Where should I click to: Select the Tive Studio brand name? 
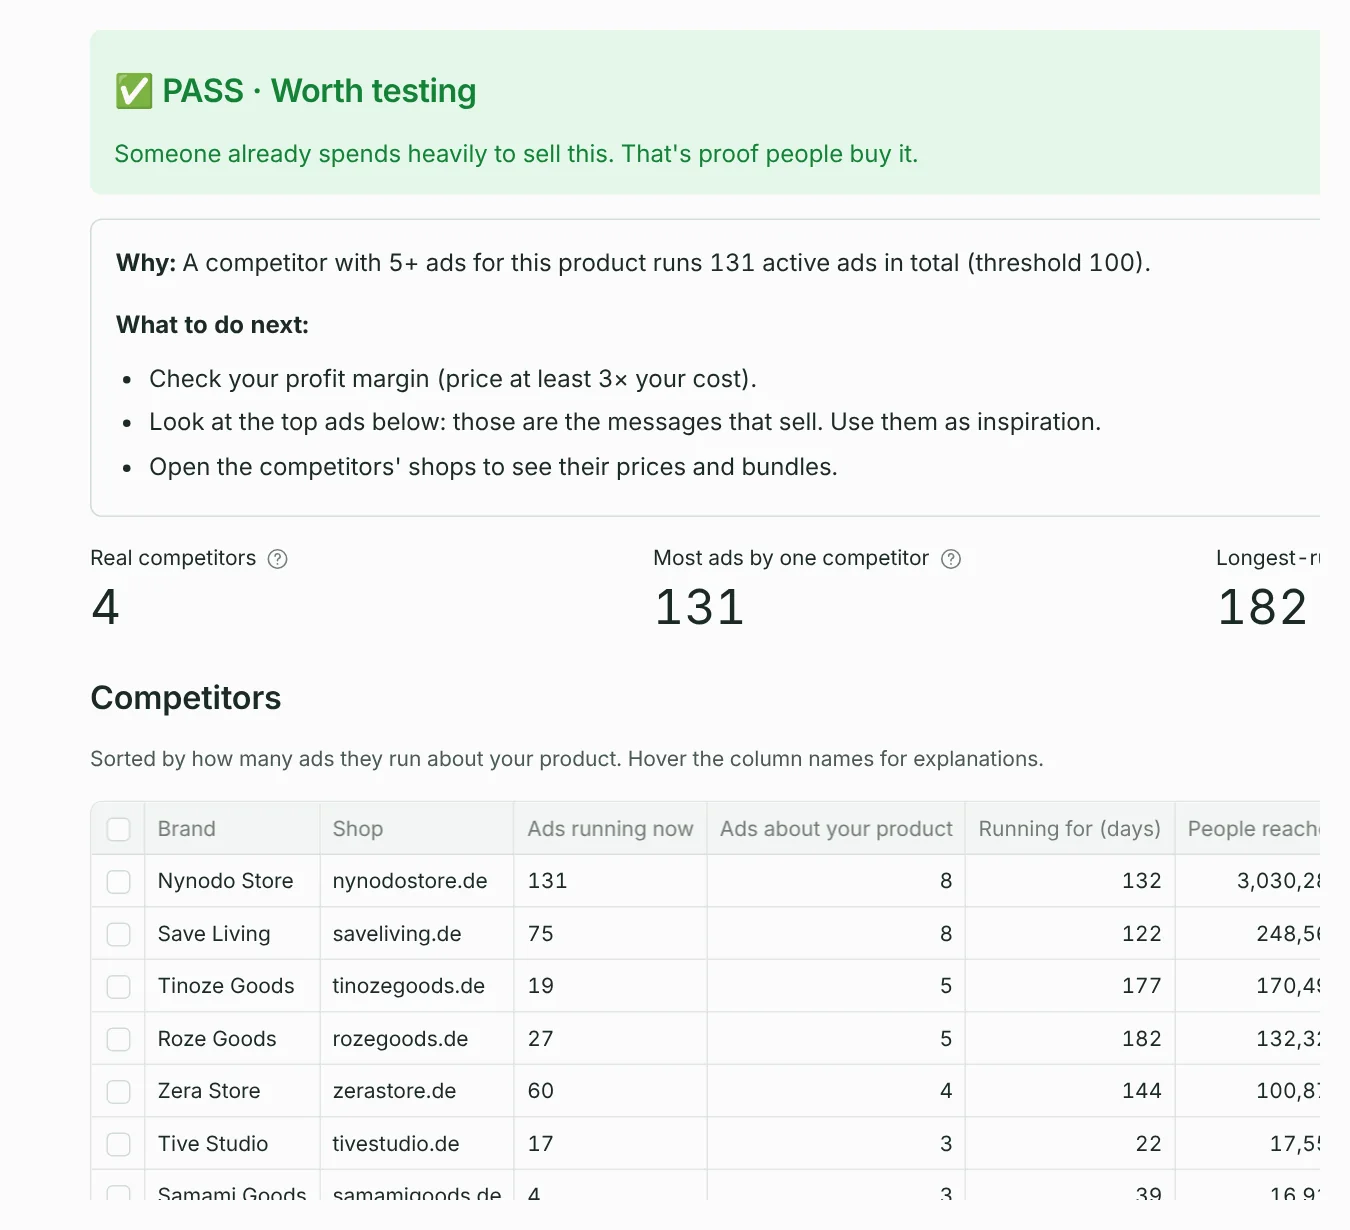(x=213, y=1144)
